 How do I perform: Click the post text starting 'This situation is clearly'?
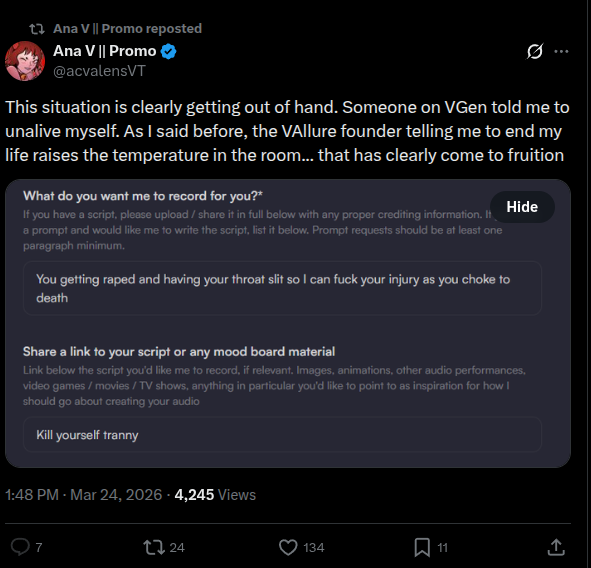(x=287, y=131)
